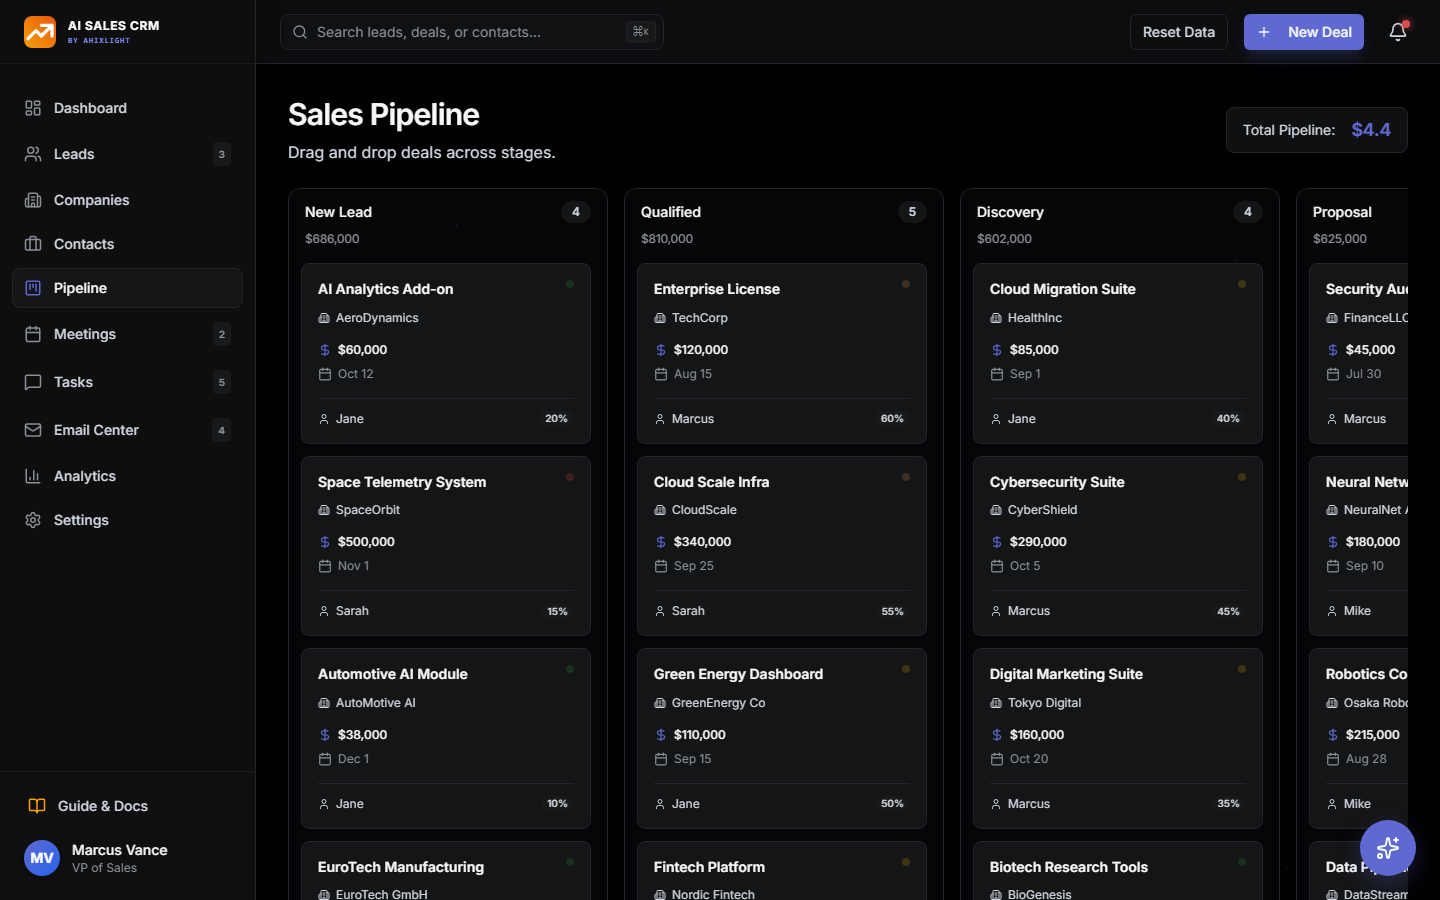Click status dot on Enterprise License card
The height and width of the screenshot is (900, 1440).
click(x=906, y=284)
